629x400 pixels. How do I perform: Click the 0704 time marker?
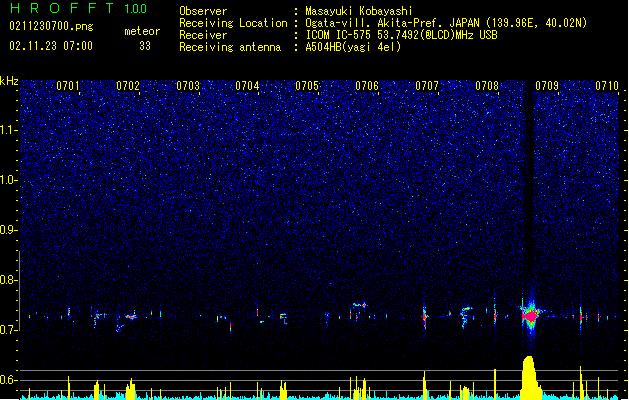247,86
